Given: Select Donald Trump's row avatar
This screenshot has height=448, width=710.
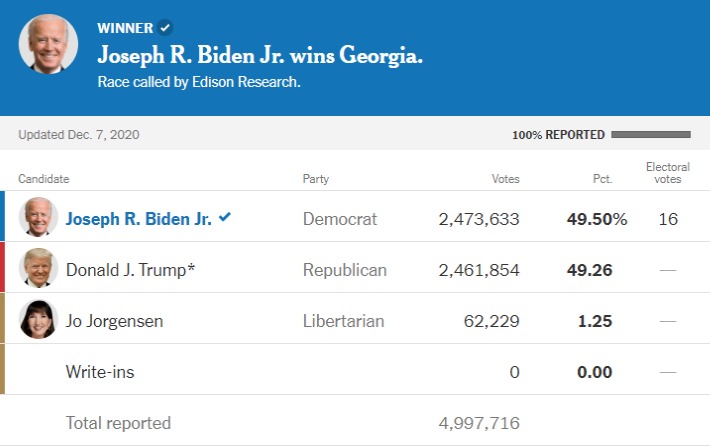Looking at the screenshot, I should click(x=38, y=268).
